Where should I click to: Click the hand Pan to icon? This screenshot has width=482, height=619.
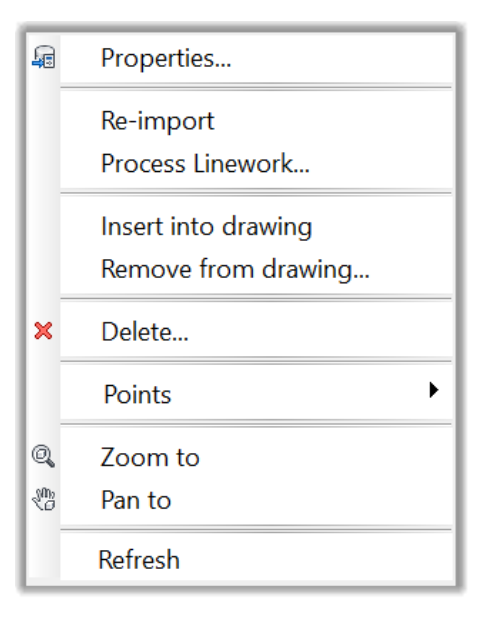pyautogui.click(x=43, y=499)
